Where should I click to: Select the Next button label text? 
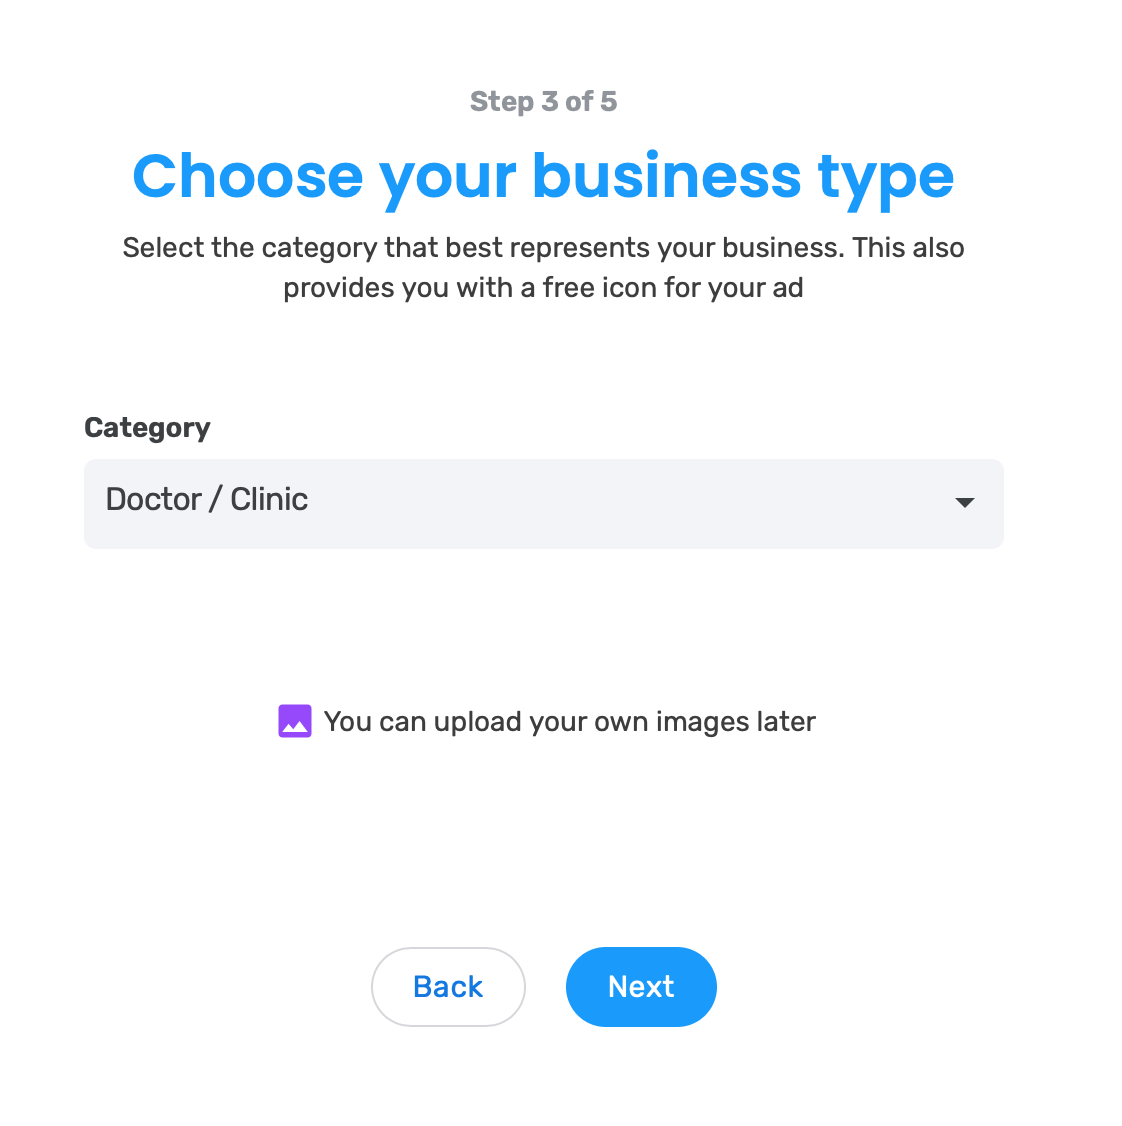641,987
